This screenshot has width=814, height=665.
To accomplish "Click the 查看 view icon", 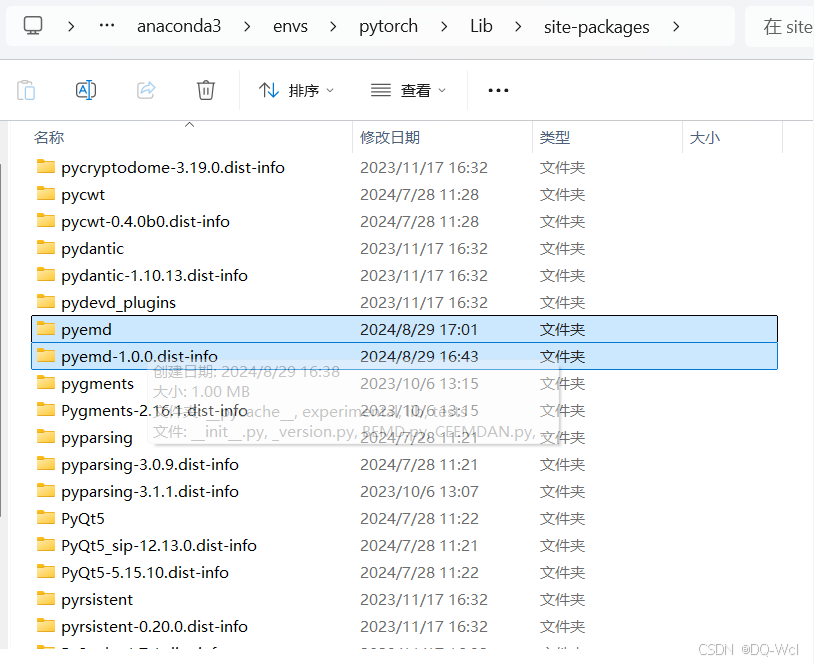I will pos(380,89).
